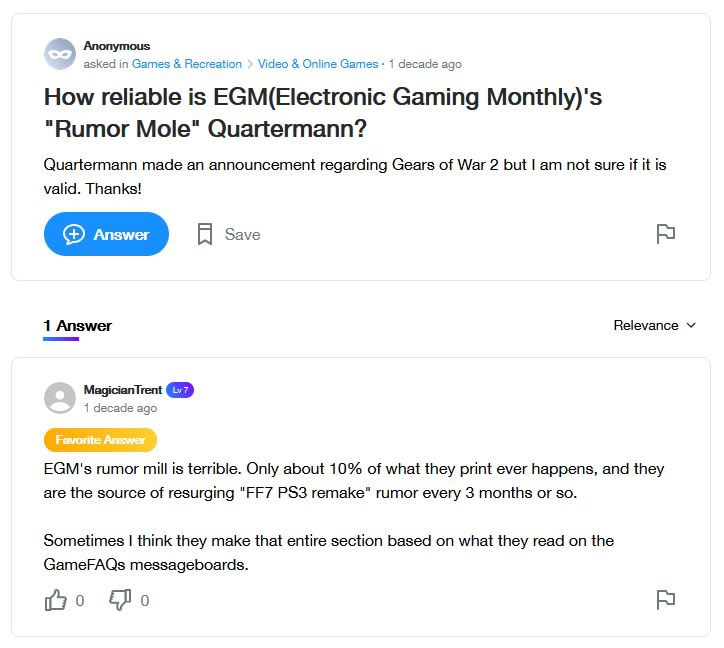Click the plus speech bubble icon in the Answer button
The width and height of the screenshot is (724, 648).
point(74,234)
